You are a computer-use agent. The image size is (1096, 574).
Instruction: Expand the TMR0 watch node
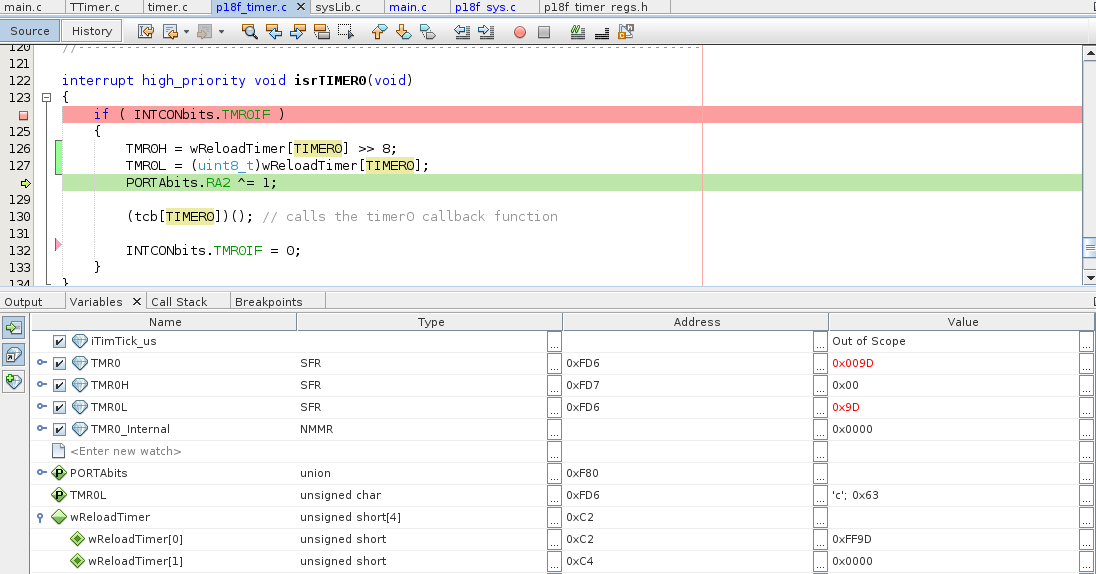click(x=41, y=363)
